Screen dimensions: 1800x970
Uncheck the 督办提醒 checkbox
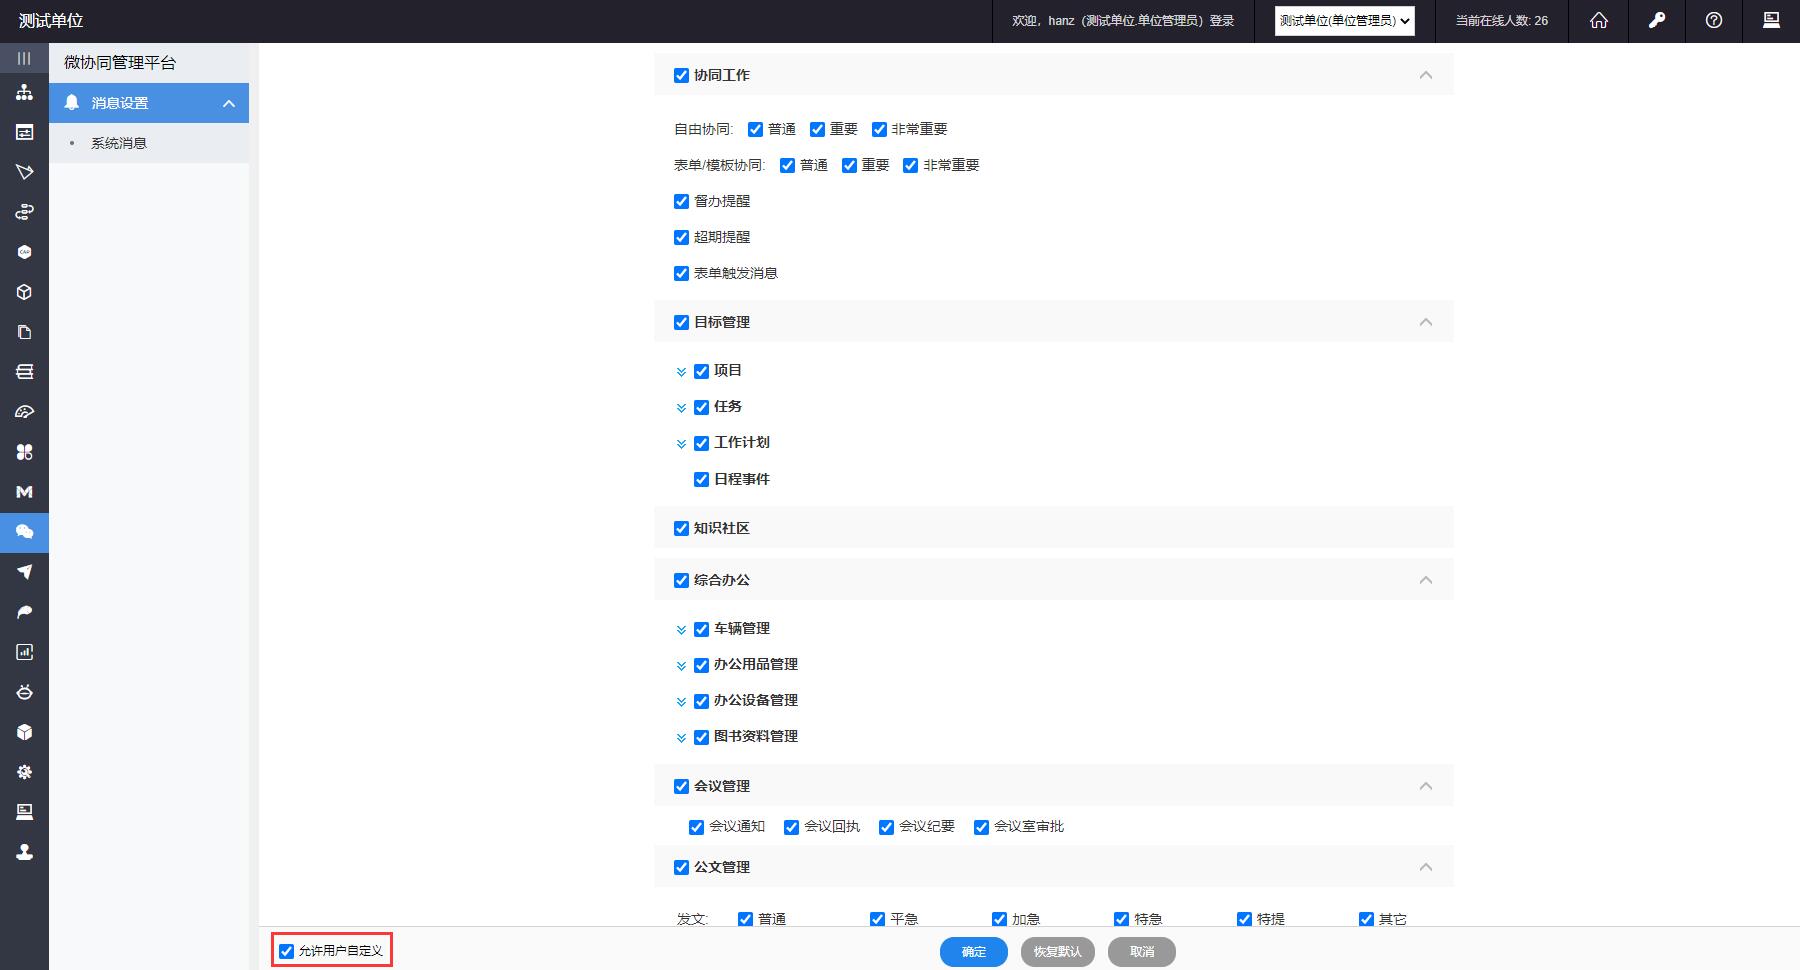(681, 201)
